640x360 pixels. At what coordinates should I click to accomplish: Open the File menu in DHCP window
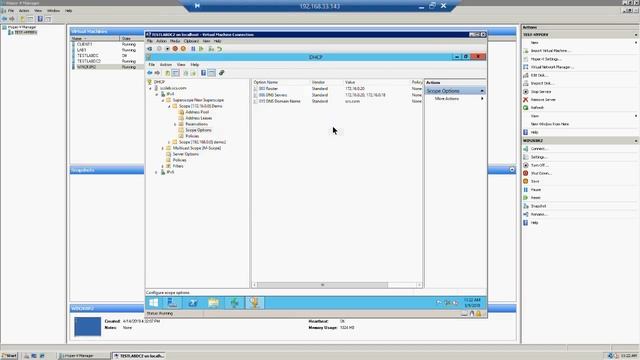(151, 64)
